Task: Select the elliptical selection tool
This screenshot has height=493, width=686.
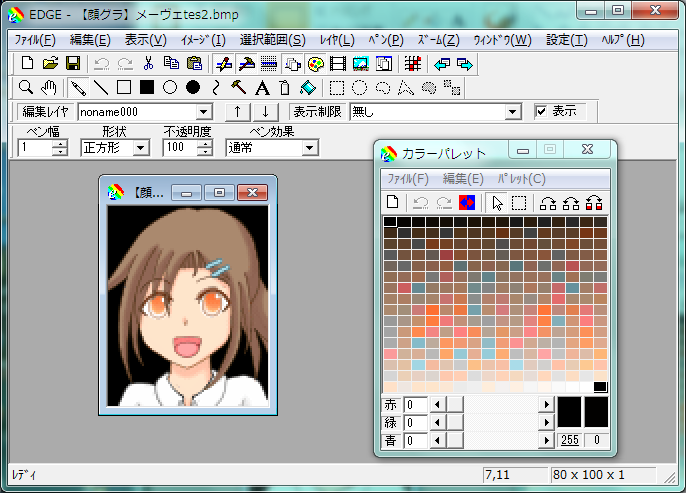Action: tap(360, 87)
